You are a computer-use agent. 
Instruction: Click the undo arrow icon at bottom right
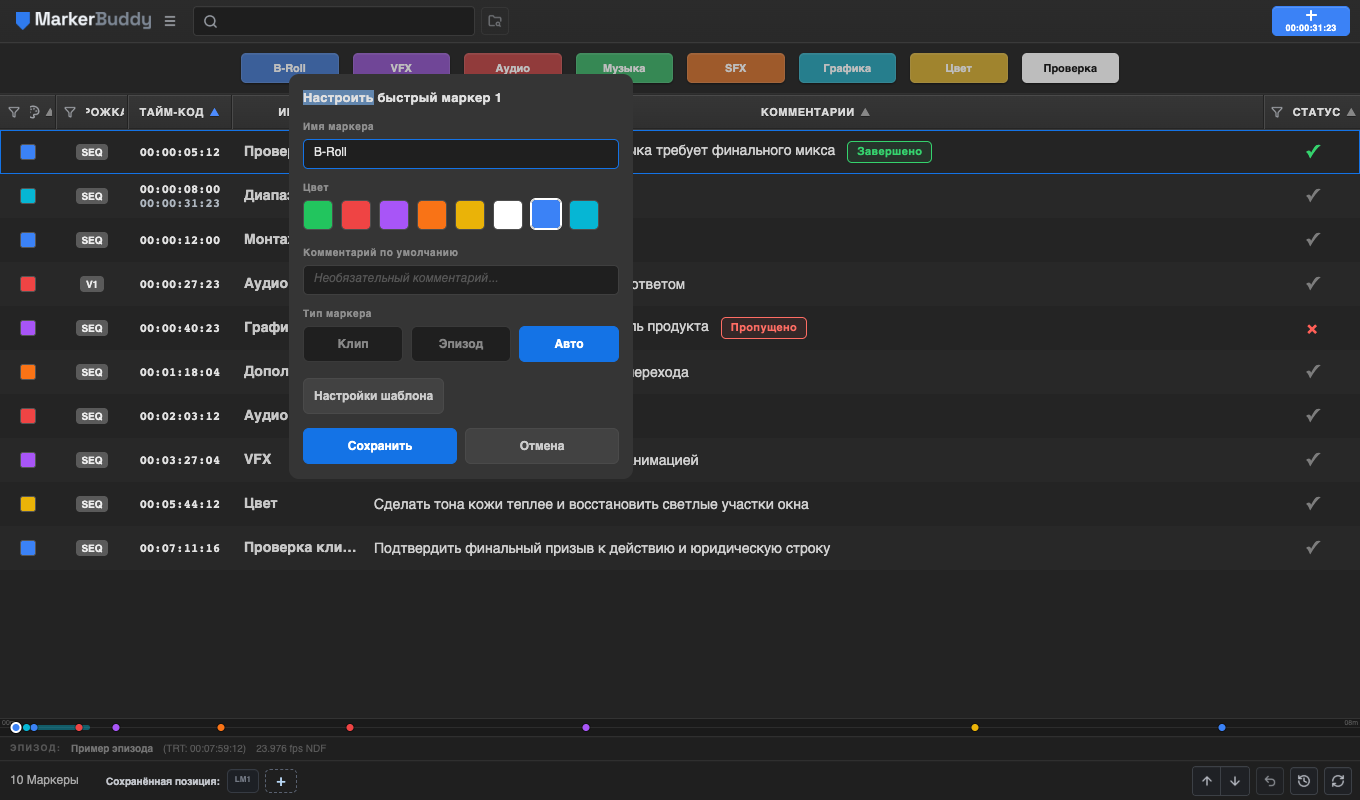pos(1270,781)
